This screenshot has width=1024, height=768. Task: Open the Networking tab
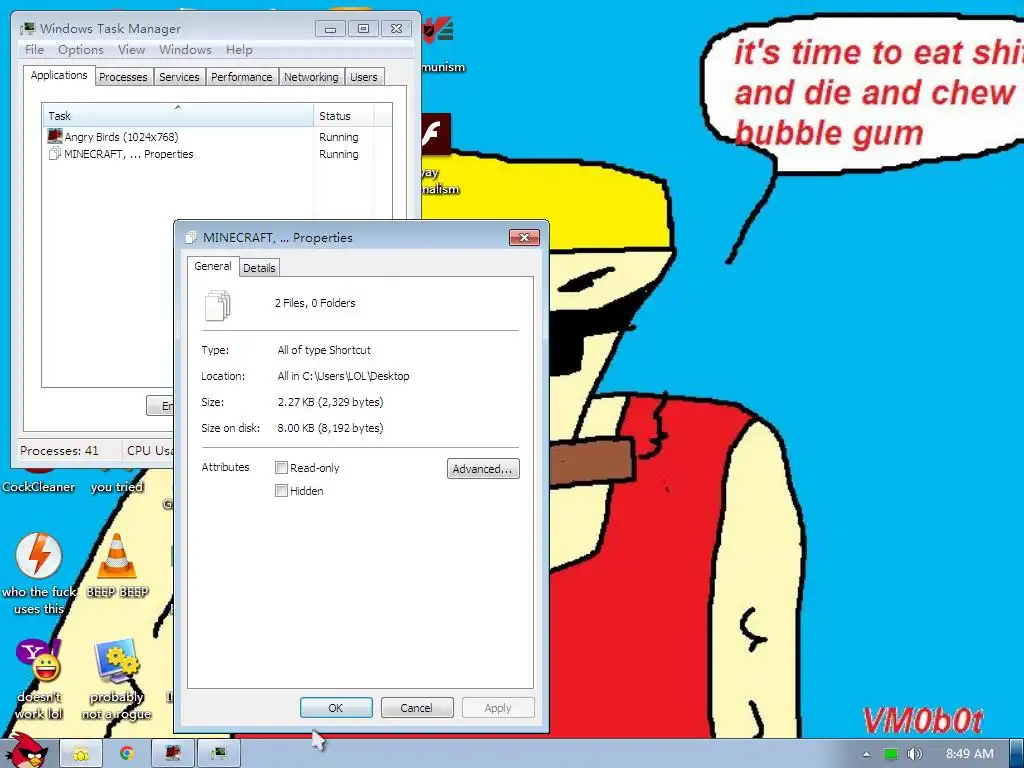[311, 77]
